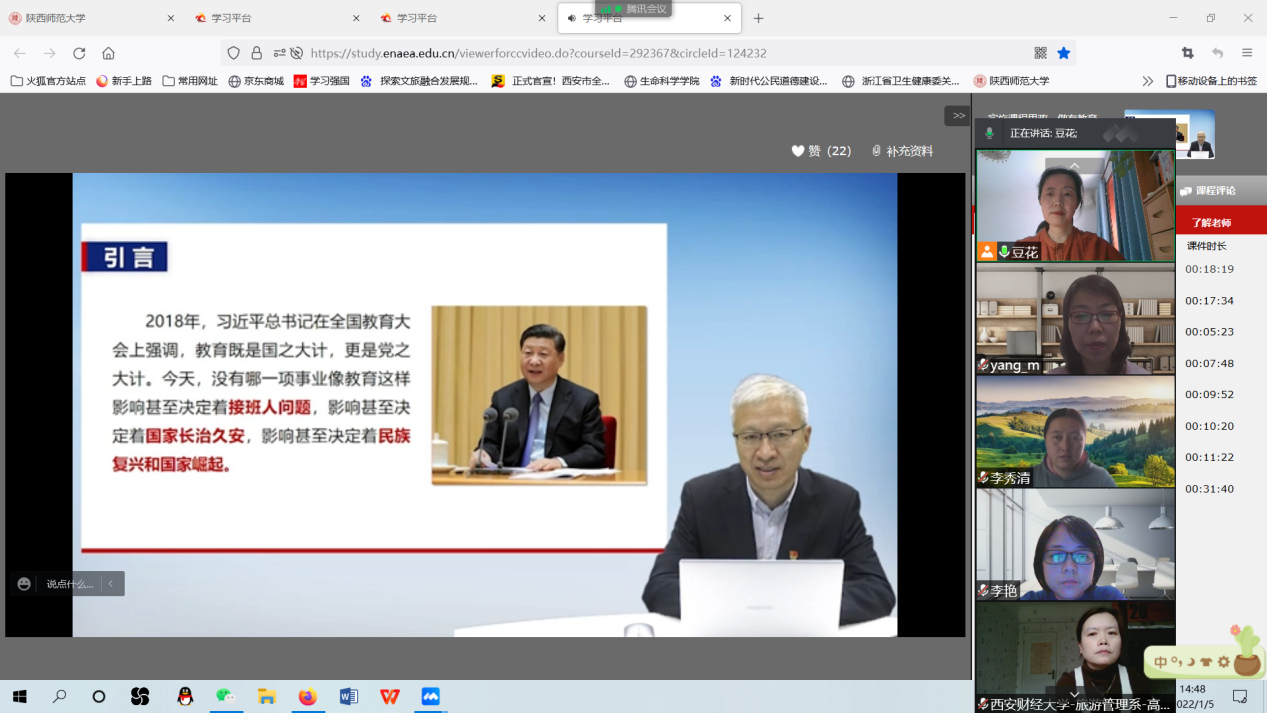Open File Explorer from the taskbar
Viewport: 1267px width, 713px height.
266,696
